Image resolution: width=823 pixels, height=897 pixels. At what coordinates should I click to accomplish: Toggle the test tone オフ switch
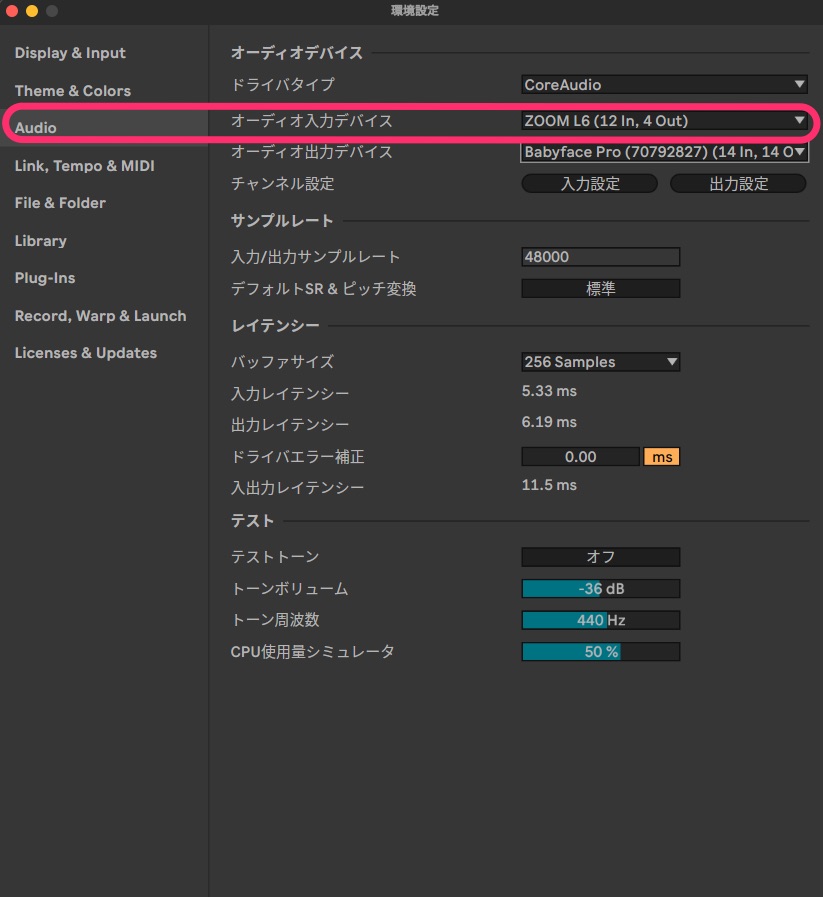600,557
